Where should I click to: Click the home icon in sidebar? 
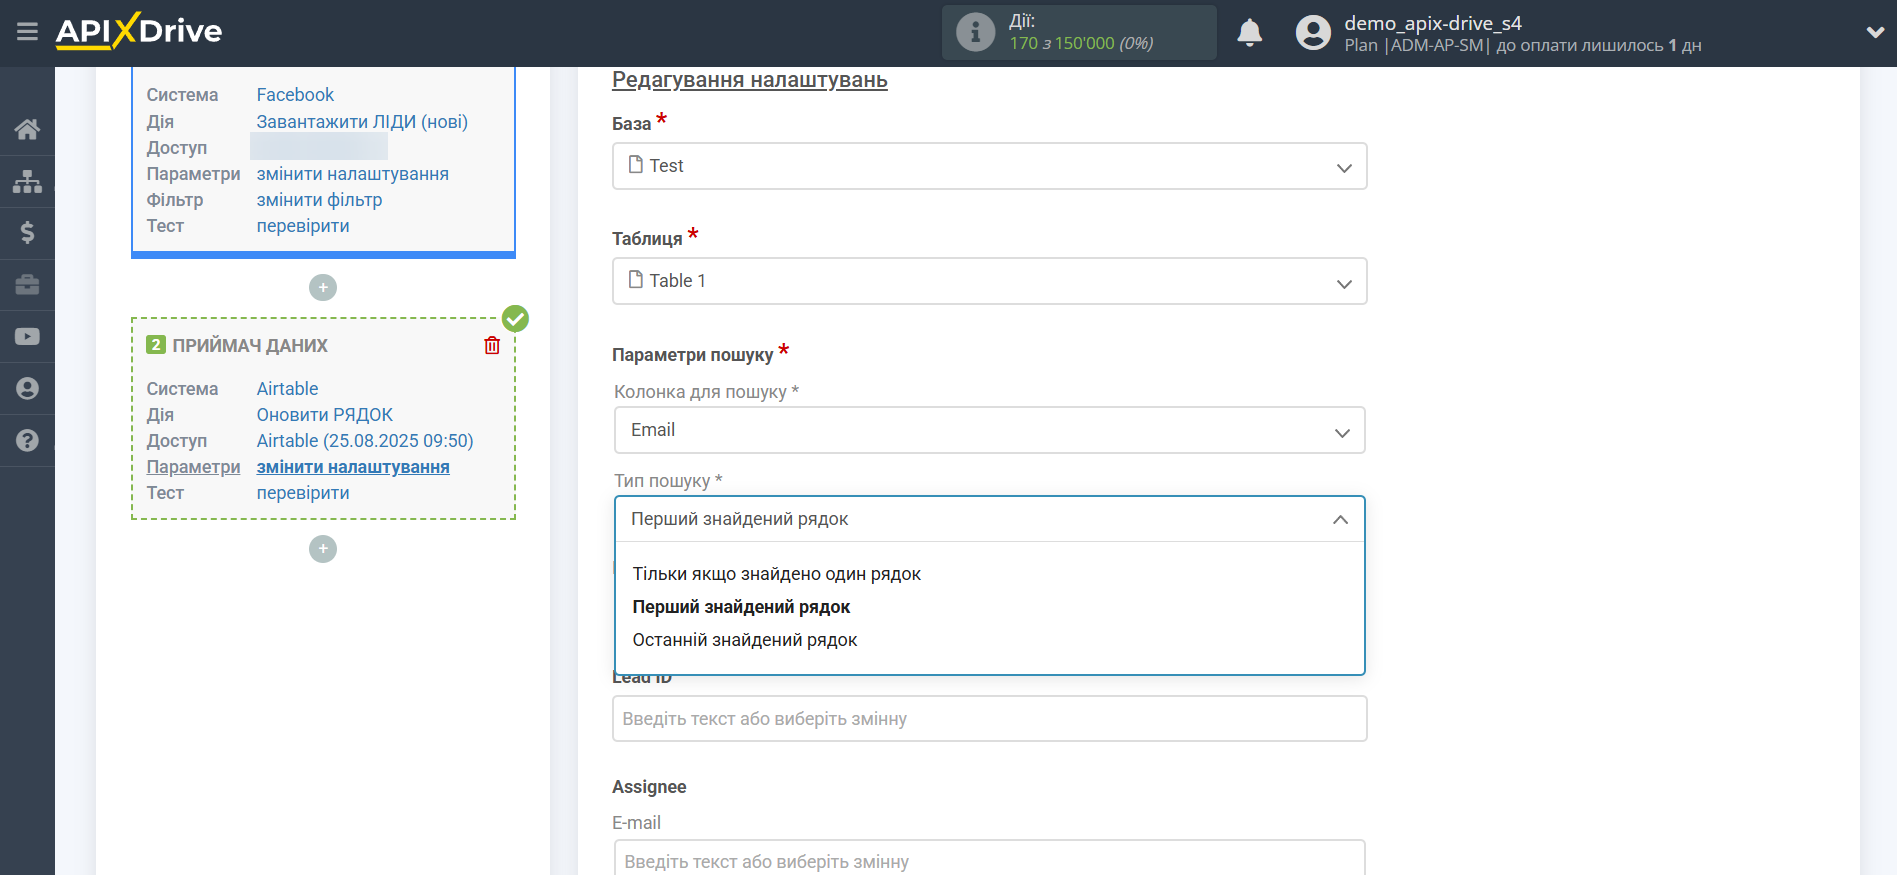pyautogui.click(x=27, y=129)
